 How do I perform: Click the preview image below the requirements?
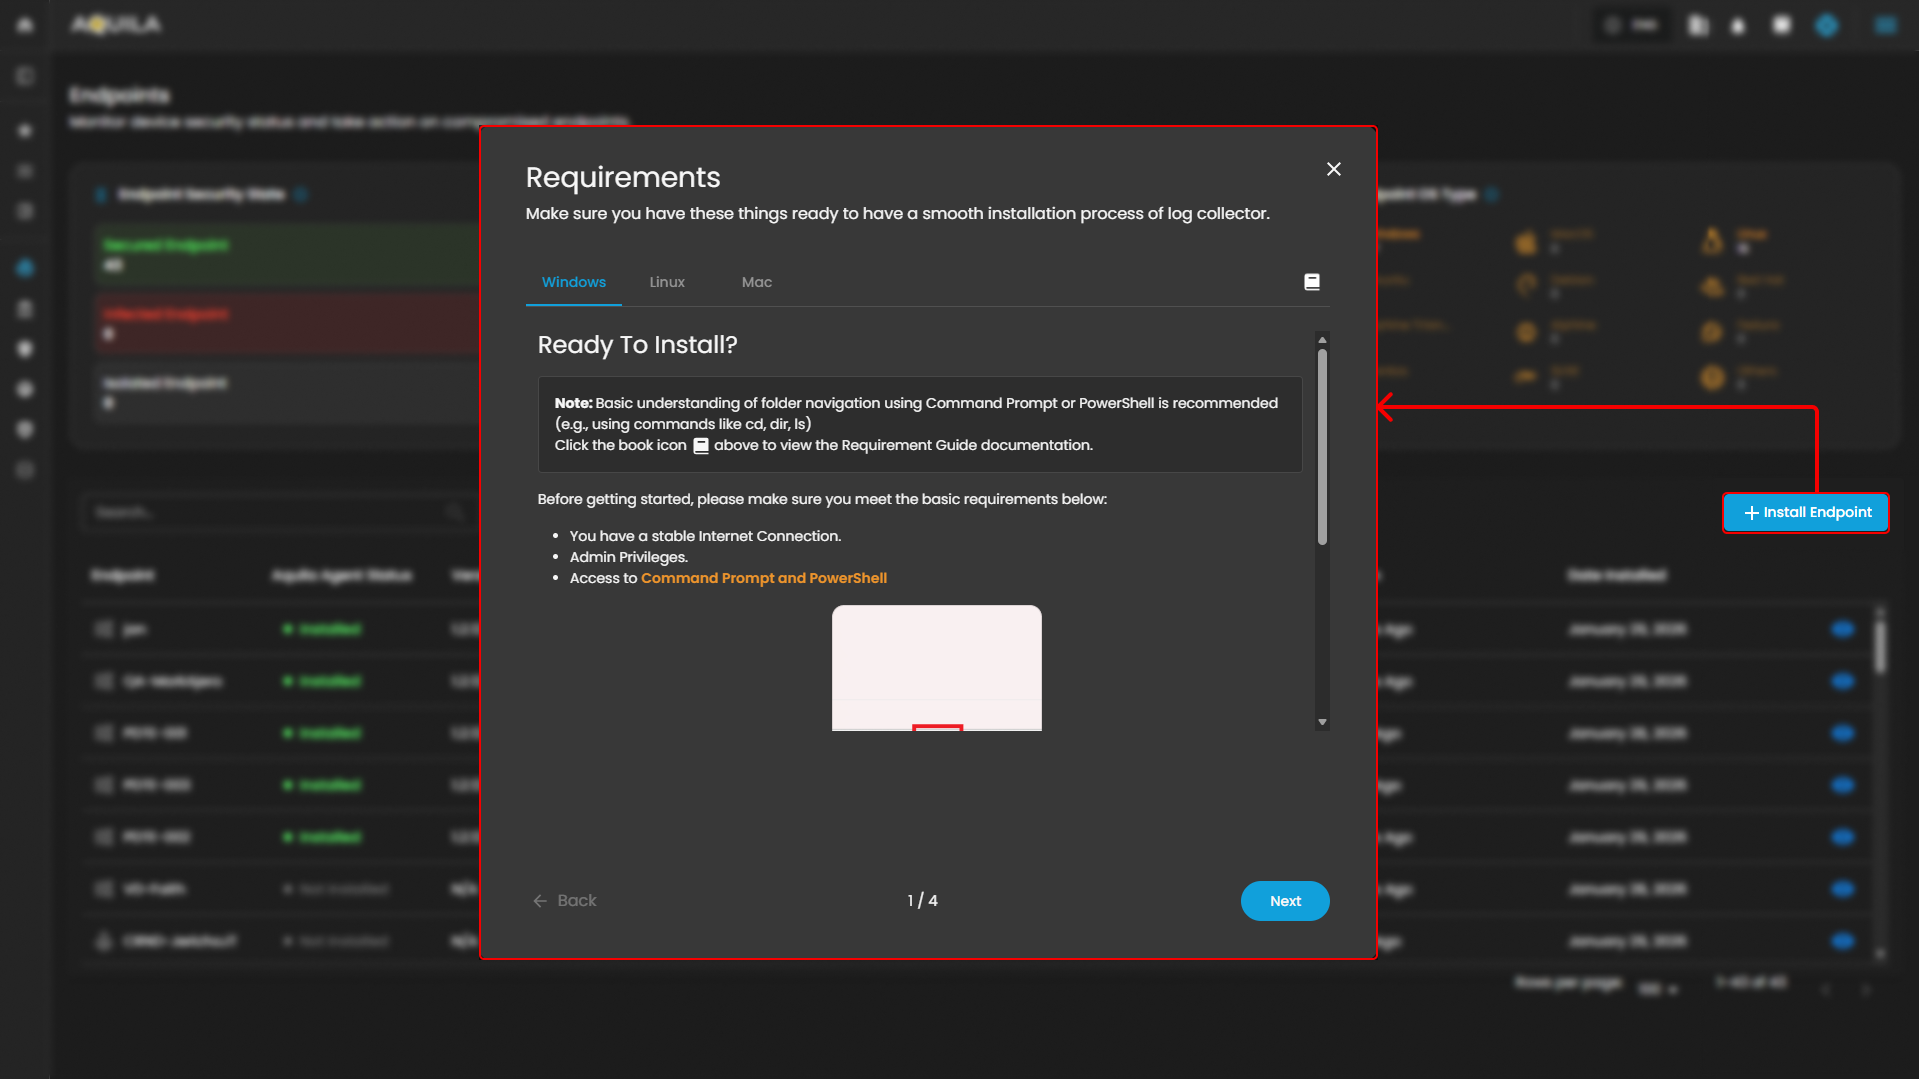coord(936,667)
